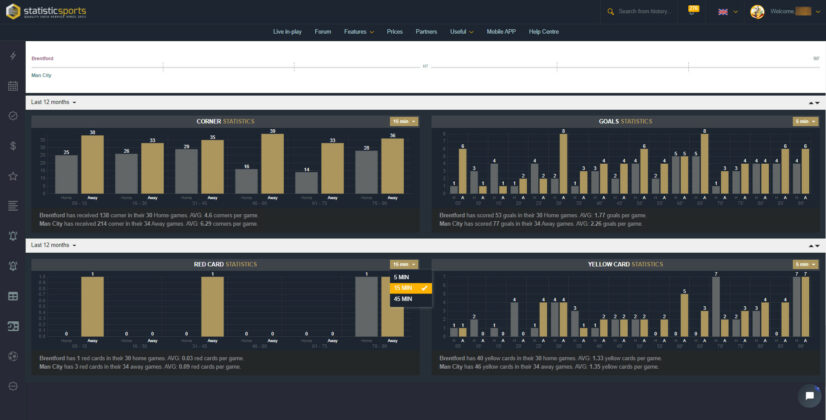
Task: Click the lightning bolt sidebar icon
Action: [x=12, y=56]
